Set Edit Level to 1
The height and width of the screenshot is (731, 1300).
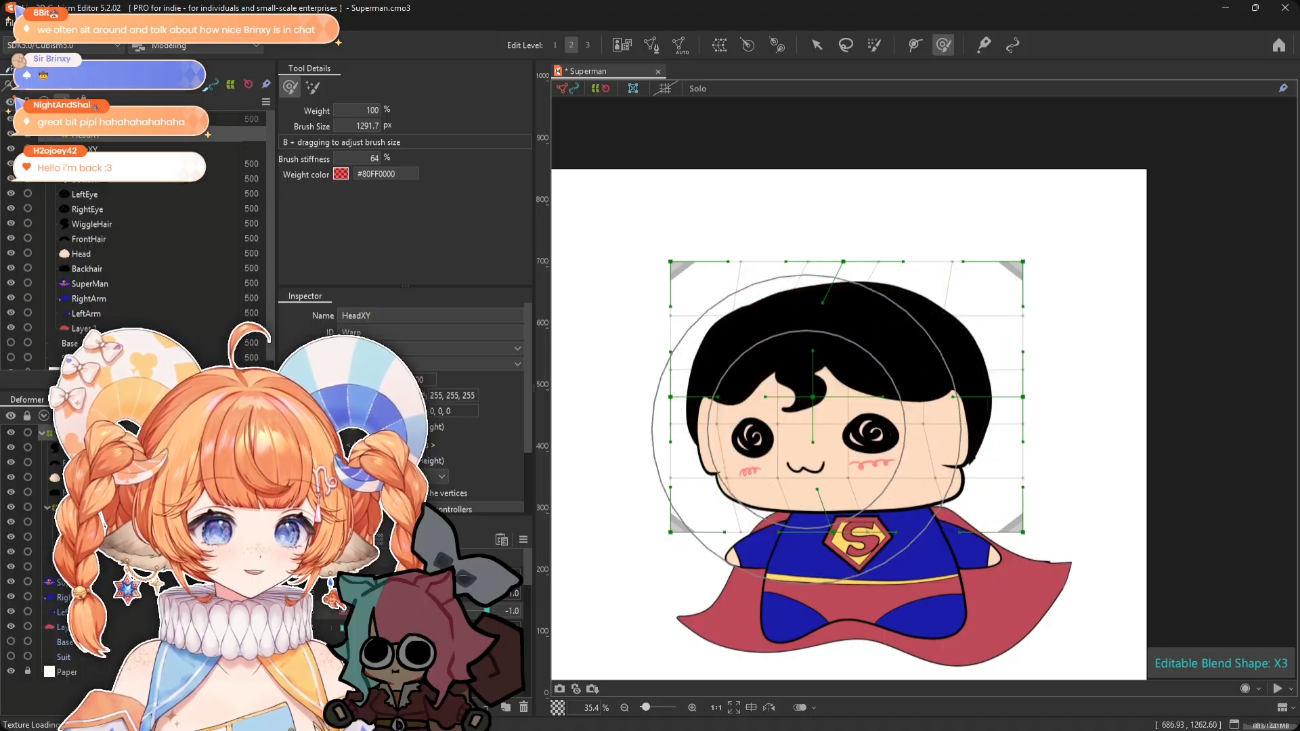pyautogui.click(x=555, y=45)
